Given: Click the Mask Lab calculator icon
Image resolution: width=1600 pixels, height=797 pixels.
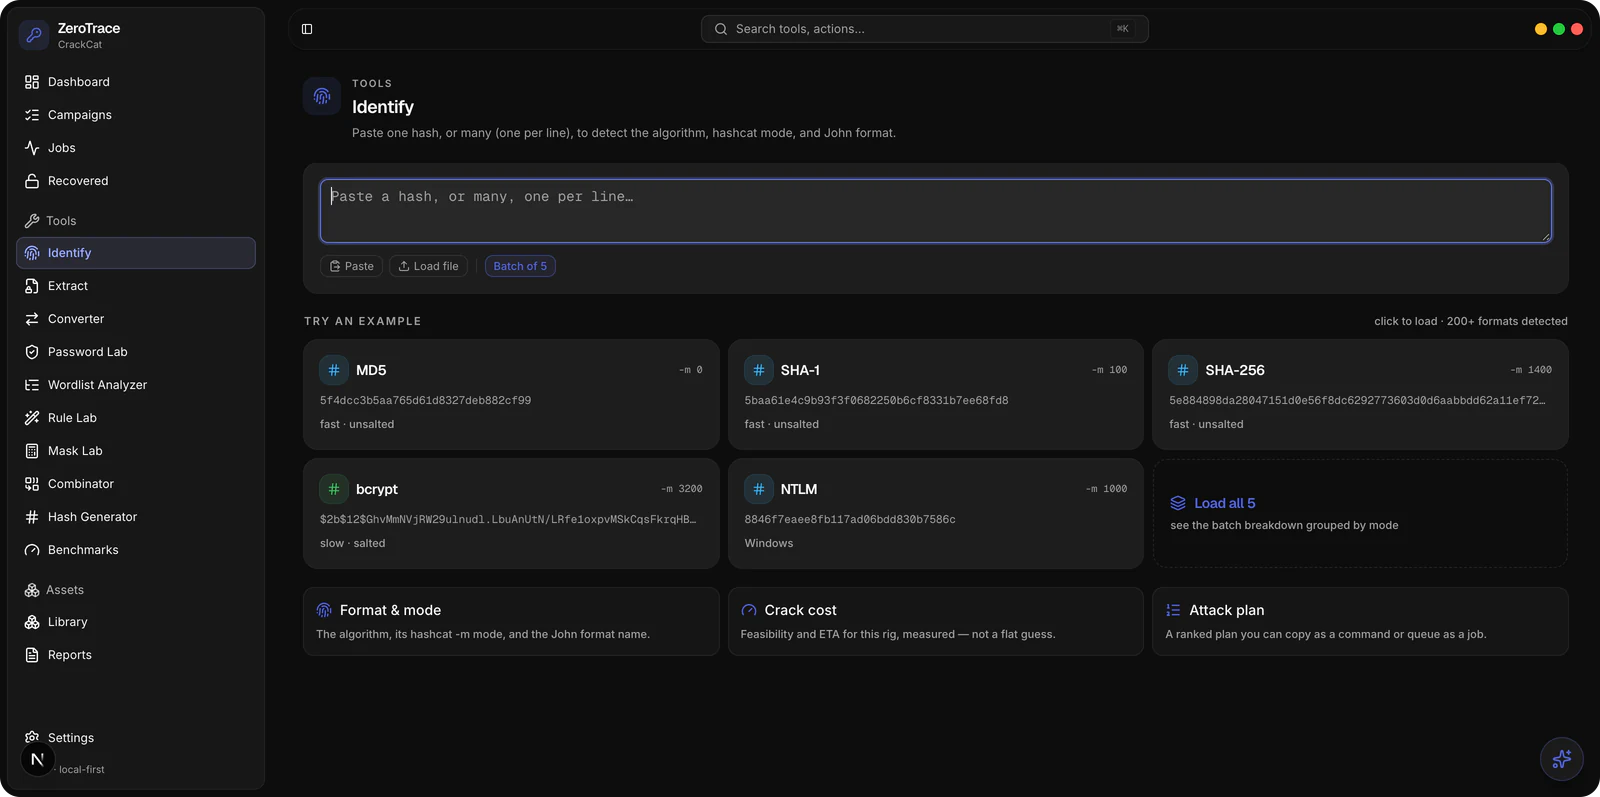Looking at the screenshot, I should 32,451.
